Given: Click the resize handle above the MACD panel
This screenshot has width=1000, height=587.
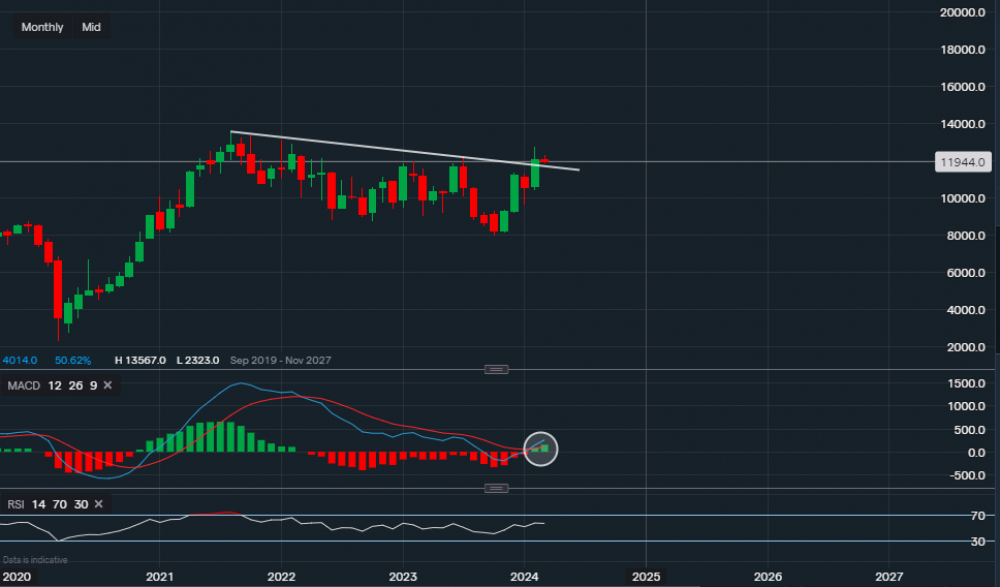Looking at the screenshot, I should (496, 369).
